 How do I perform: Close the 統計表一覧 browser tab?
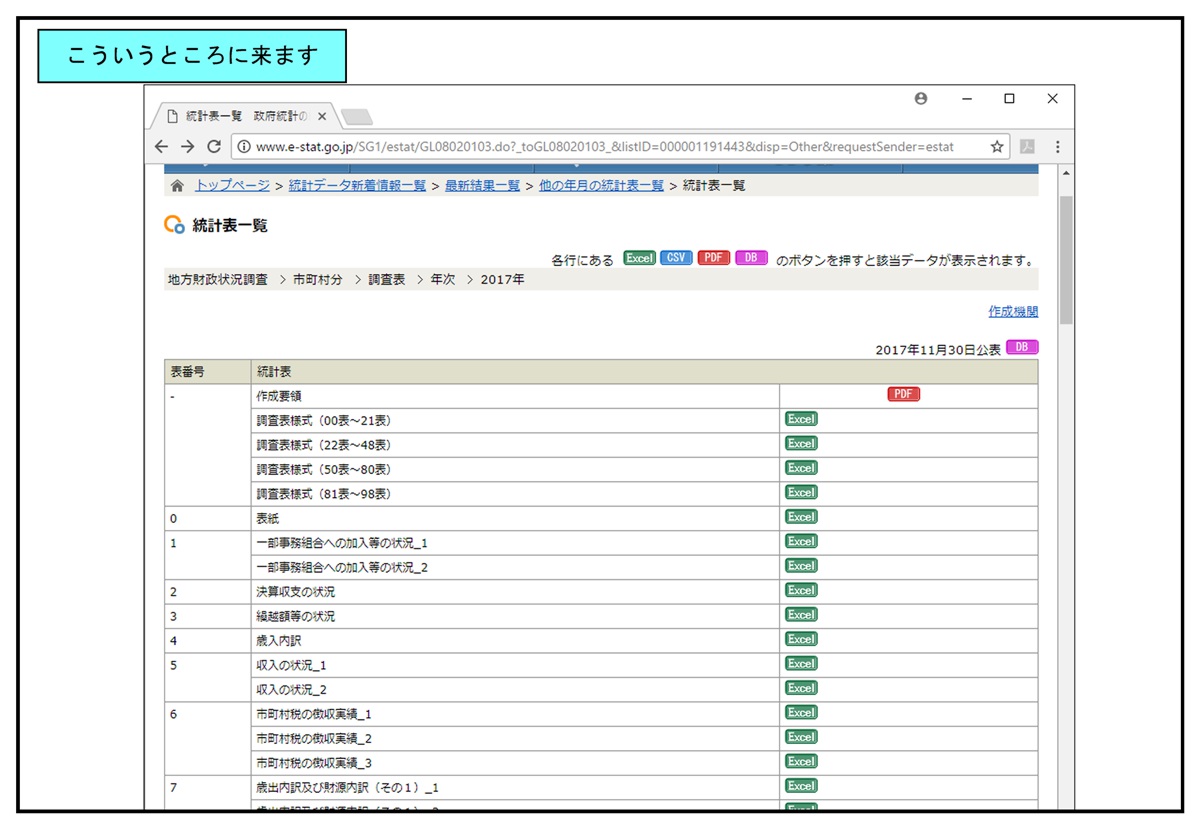click(x=322, y=116)
